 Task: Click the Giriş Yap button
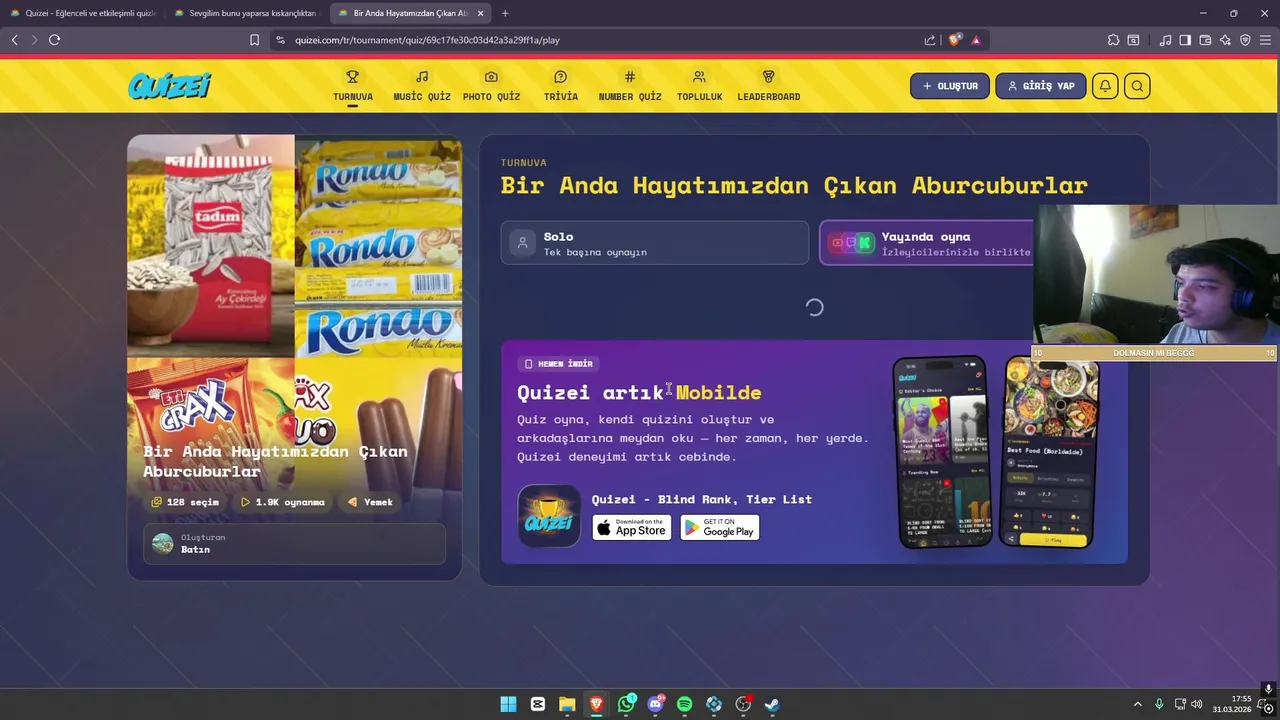tap(1041, 86)
